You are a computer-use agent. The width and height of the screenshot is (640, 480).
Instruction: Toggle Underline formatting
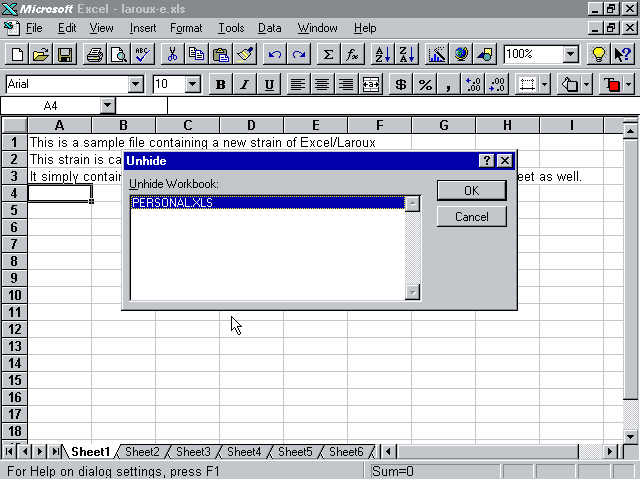point(269,84)
